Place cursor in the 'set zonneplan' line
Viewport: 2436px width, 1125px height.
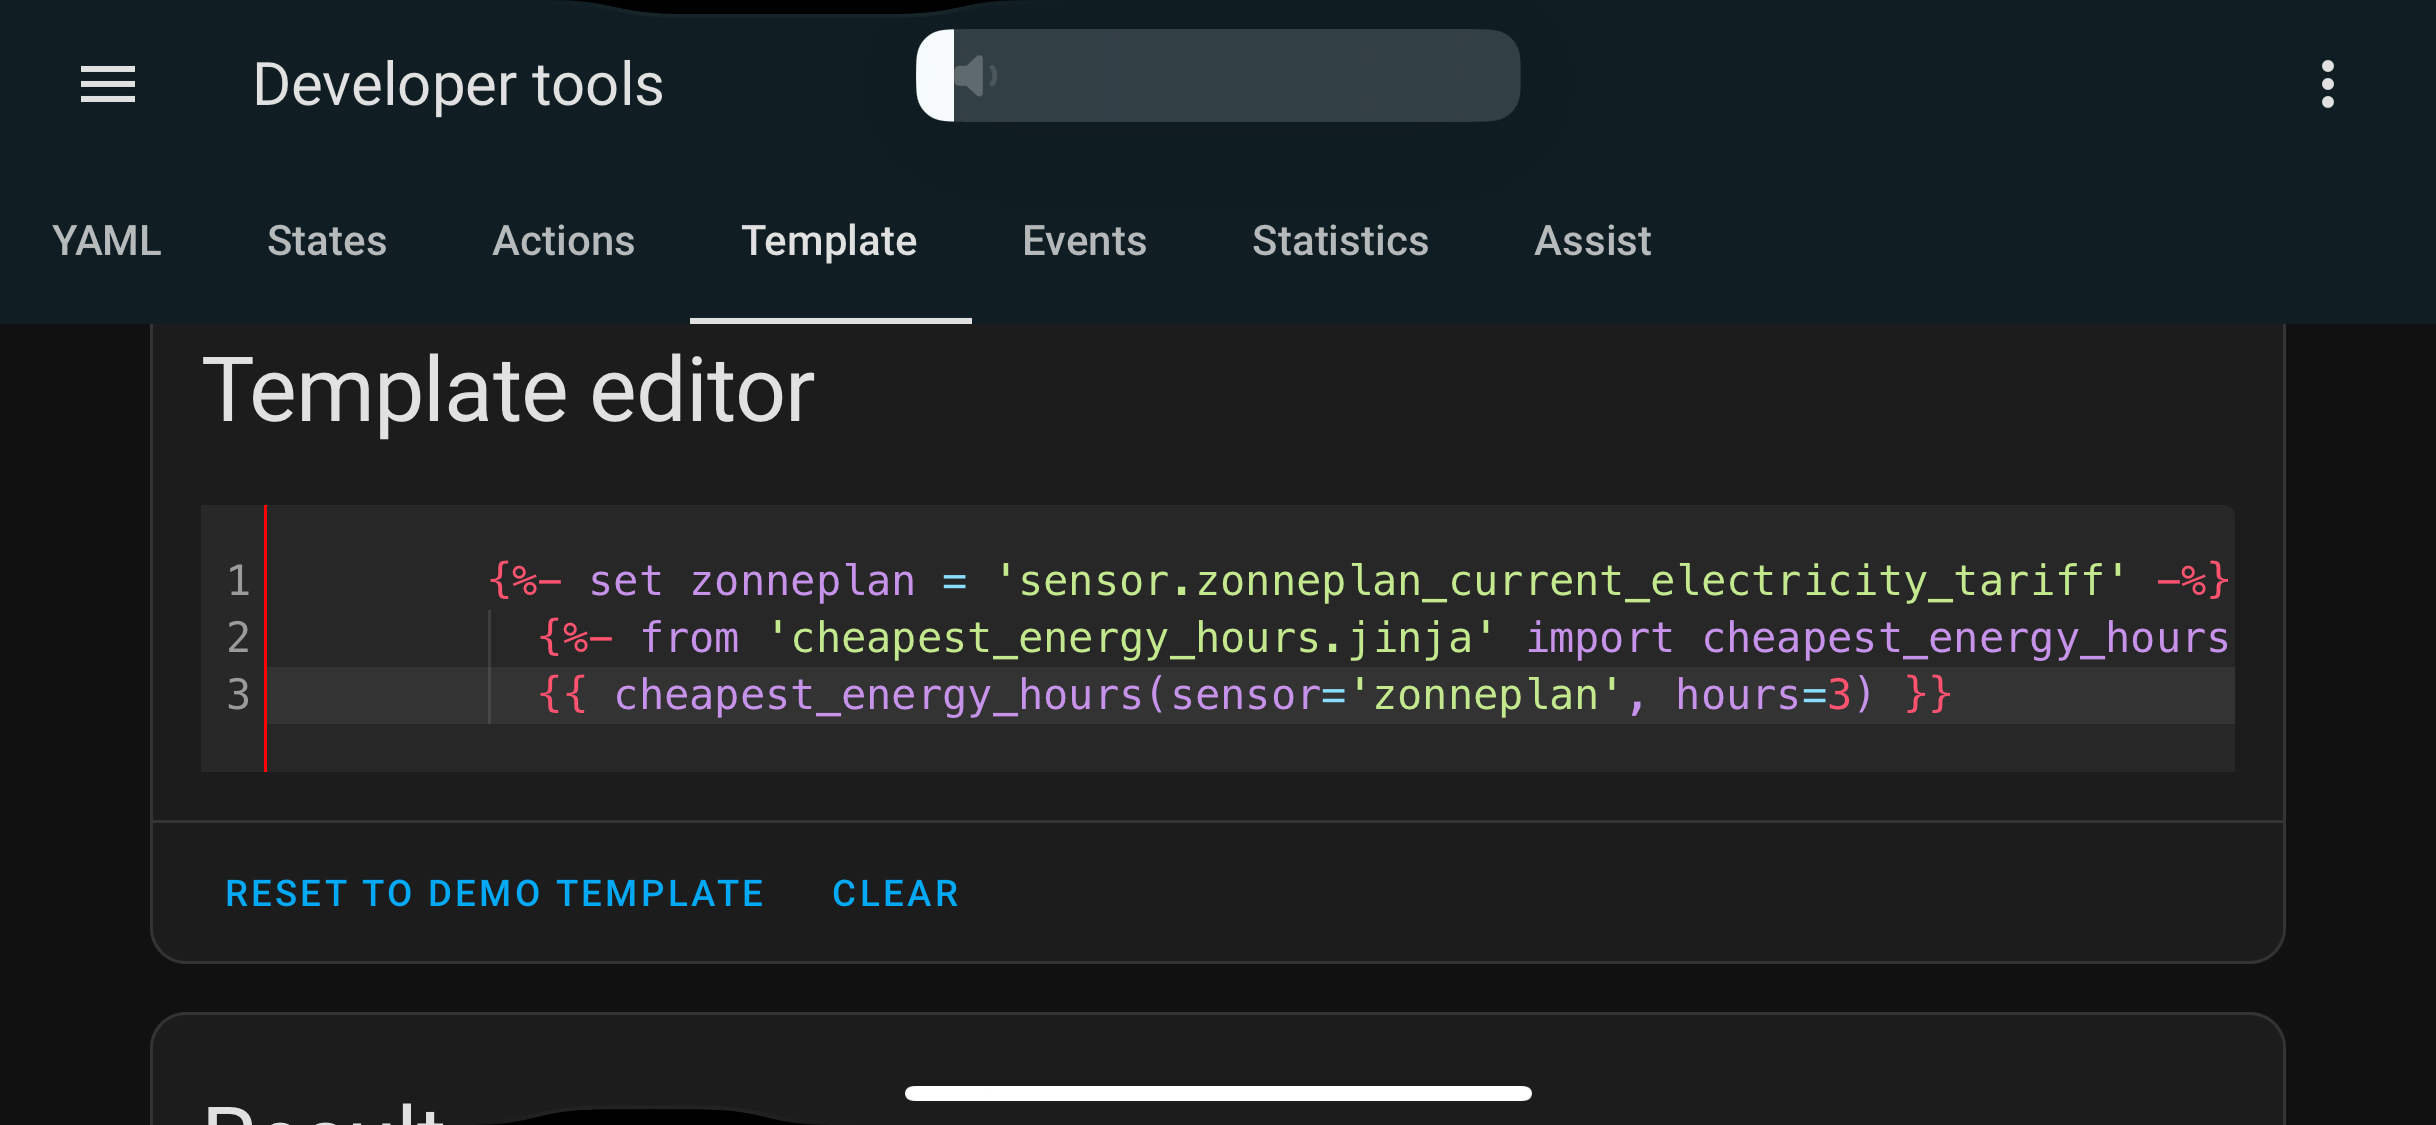point(1300,581)
